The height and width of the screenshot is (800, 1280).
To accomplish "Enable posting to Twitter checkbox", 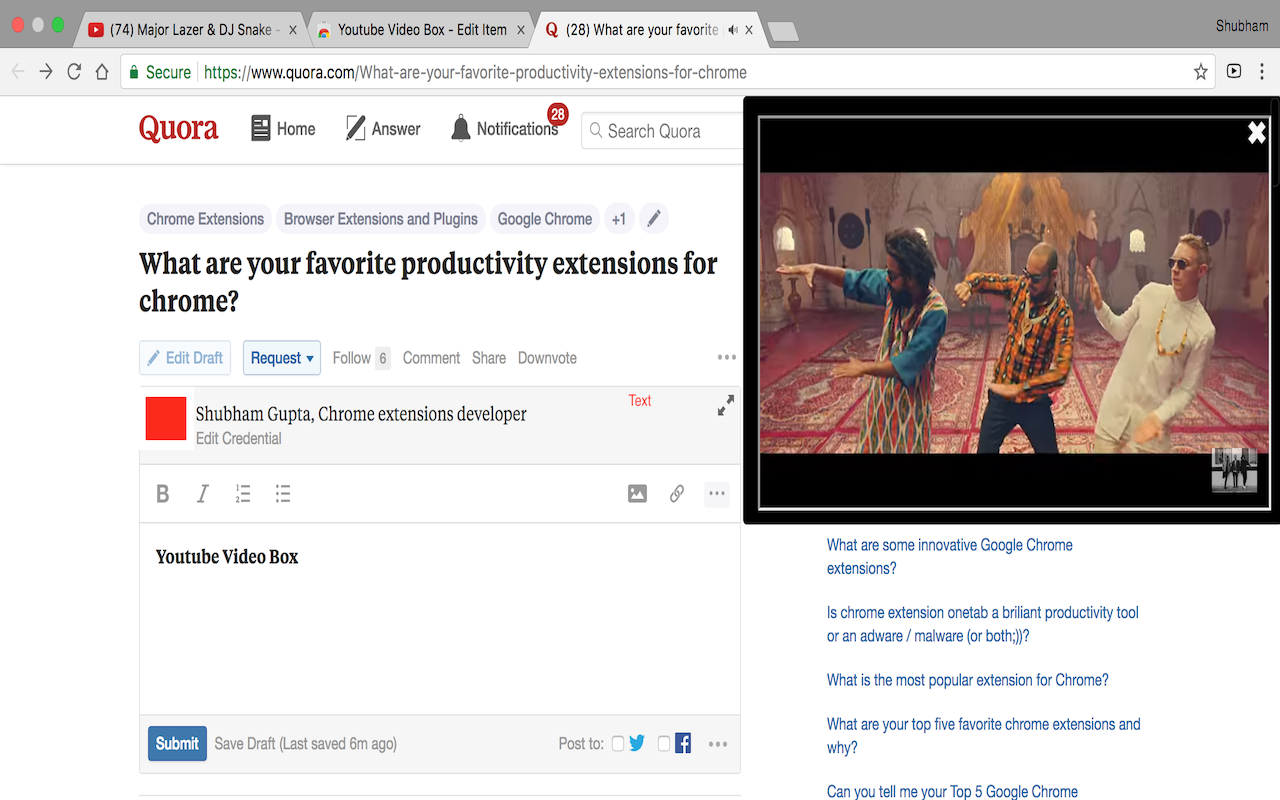I will click(x=618, y=744).
